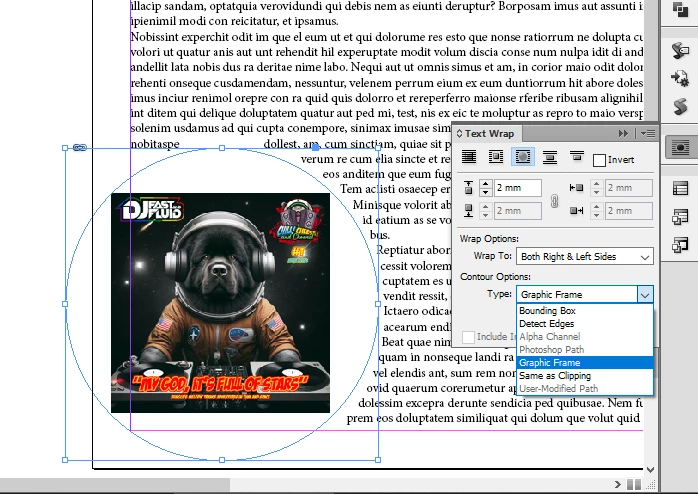This screenshot has width=698, height=494.
Task: Open the Cell Styles panel icon
Action: click(x=680, y=245)
